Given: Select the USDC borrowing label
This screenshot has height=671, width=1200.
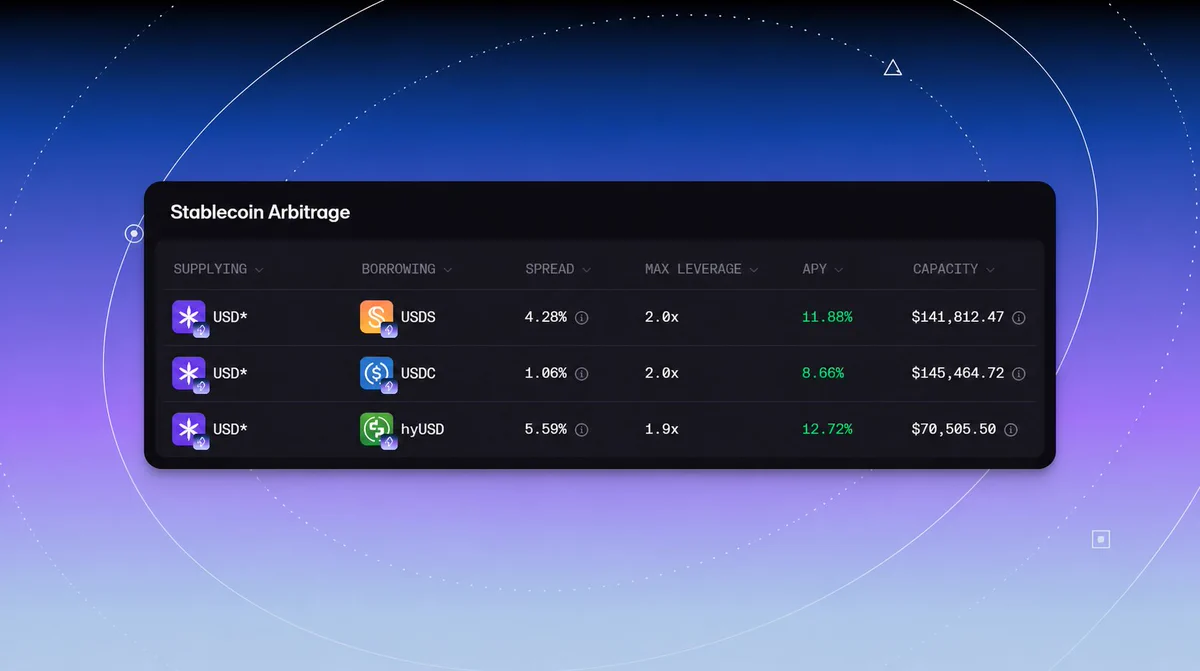Looking at the screenshot, I should [418, 373].
